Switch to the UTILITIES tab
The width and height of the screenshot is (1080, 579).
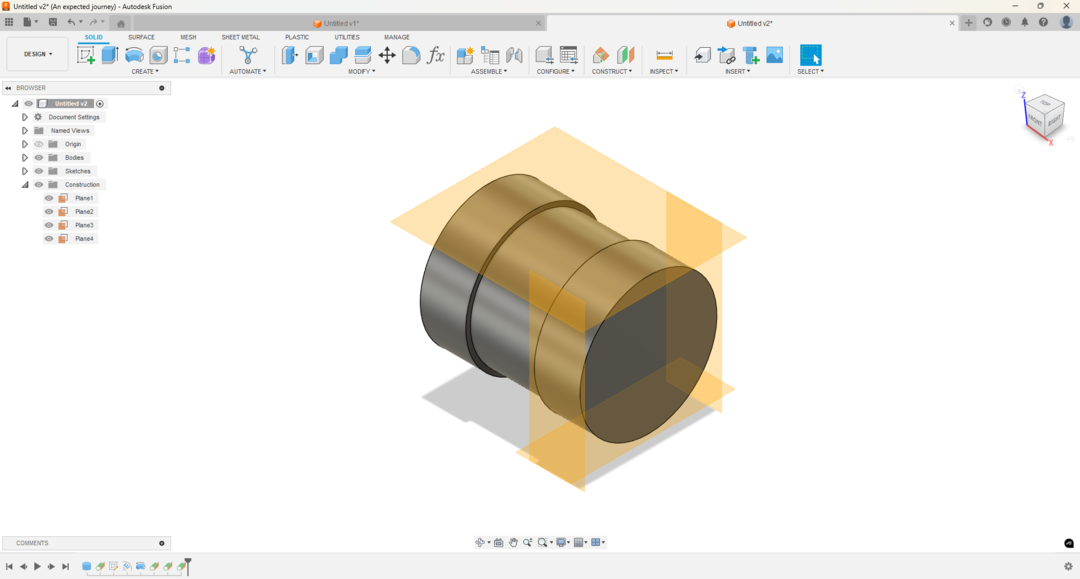[x=346, y=37]
